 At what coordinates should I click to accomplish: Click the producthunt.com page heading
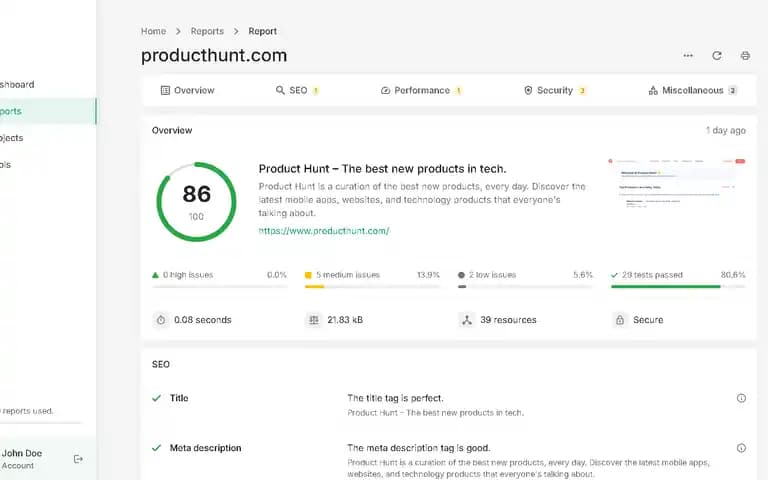point(214,55)
